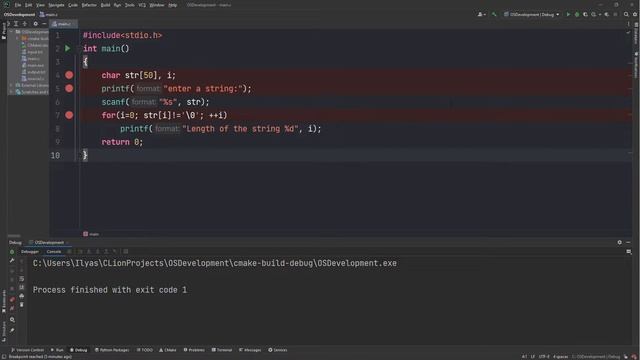Open Debug panel settings gear icon

coord(620,242)
